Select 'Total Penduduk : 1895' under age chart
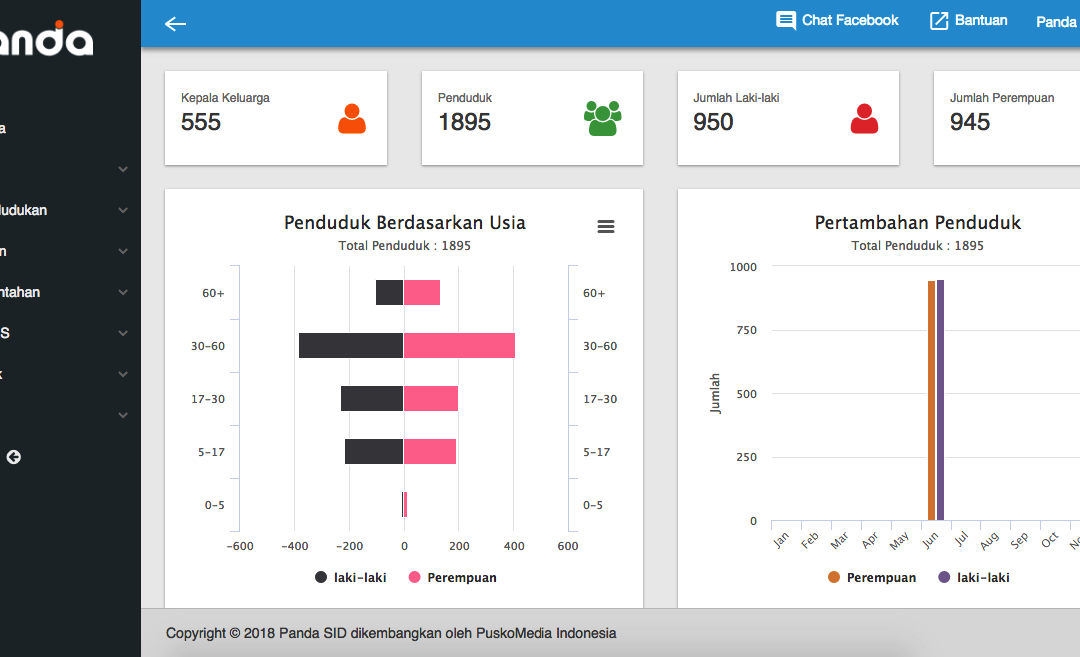1080x657 pixels. (404, 245)
